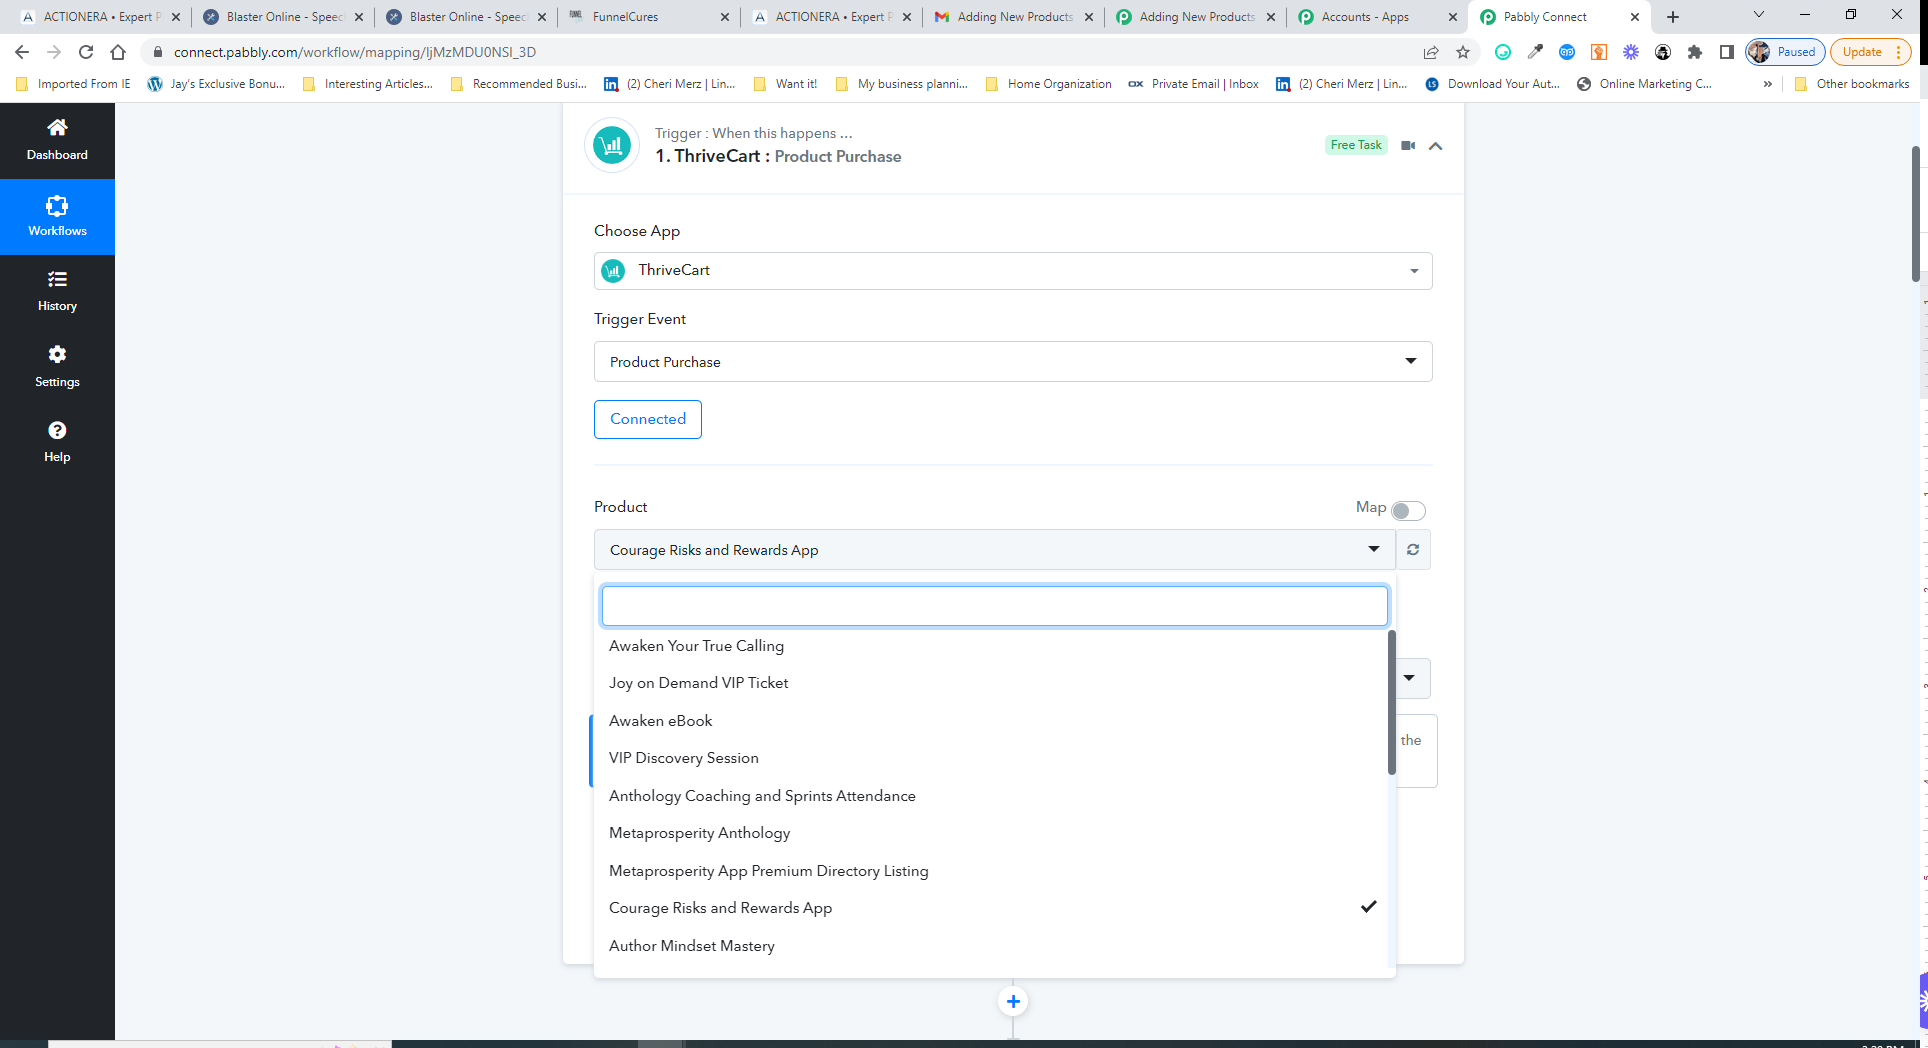Image resolution: width=1928 pixels, height=1048 pixels.
Task: Click the eyedropper extension icon
Action: click(1535, 52)
